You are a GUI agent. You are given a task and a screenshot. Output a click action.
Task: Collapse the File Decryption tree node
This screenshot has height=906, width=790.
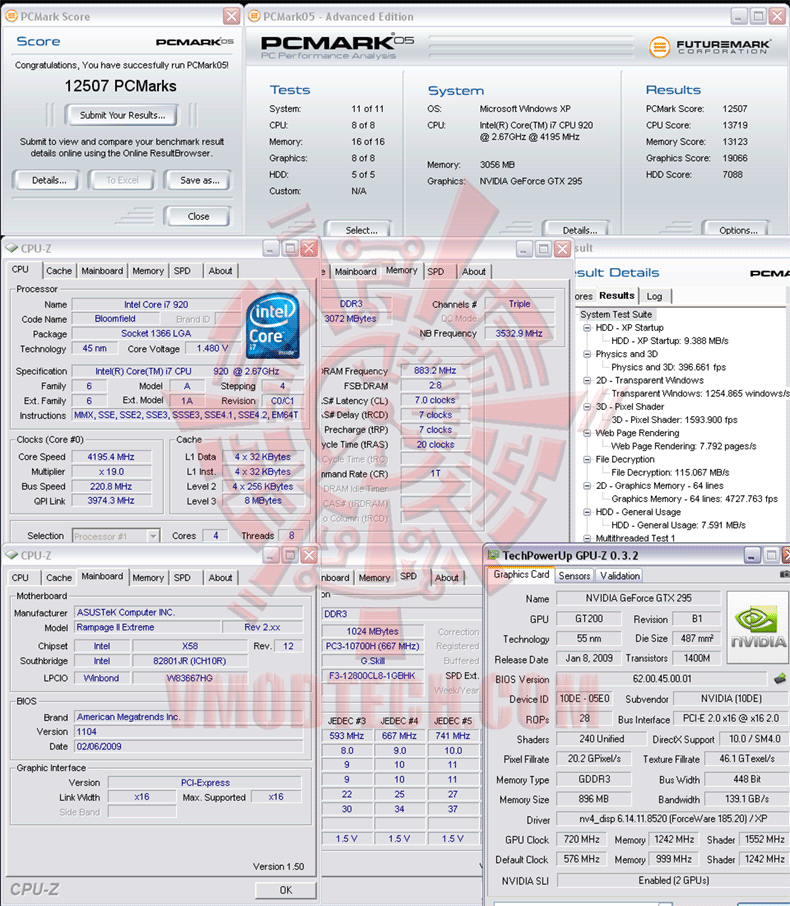587,459
